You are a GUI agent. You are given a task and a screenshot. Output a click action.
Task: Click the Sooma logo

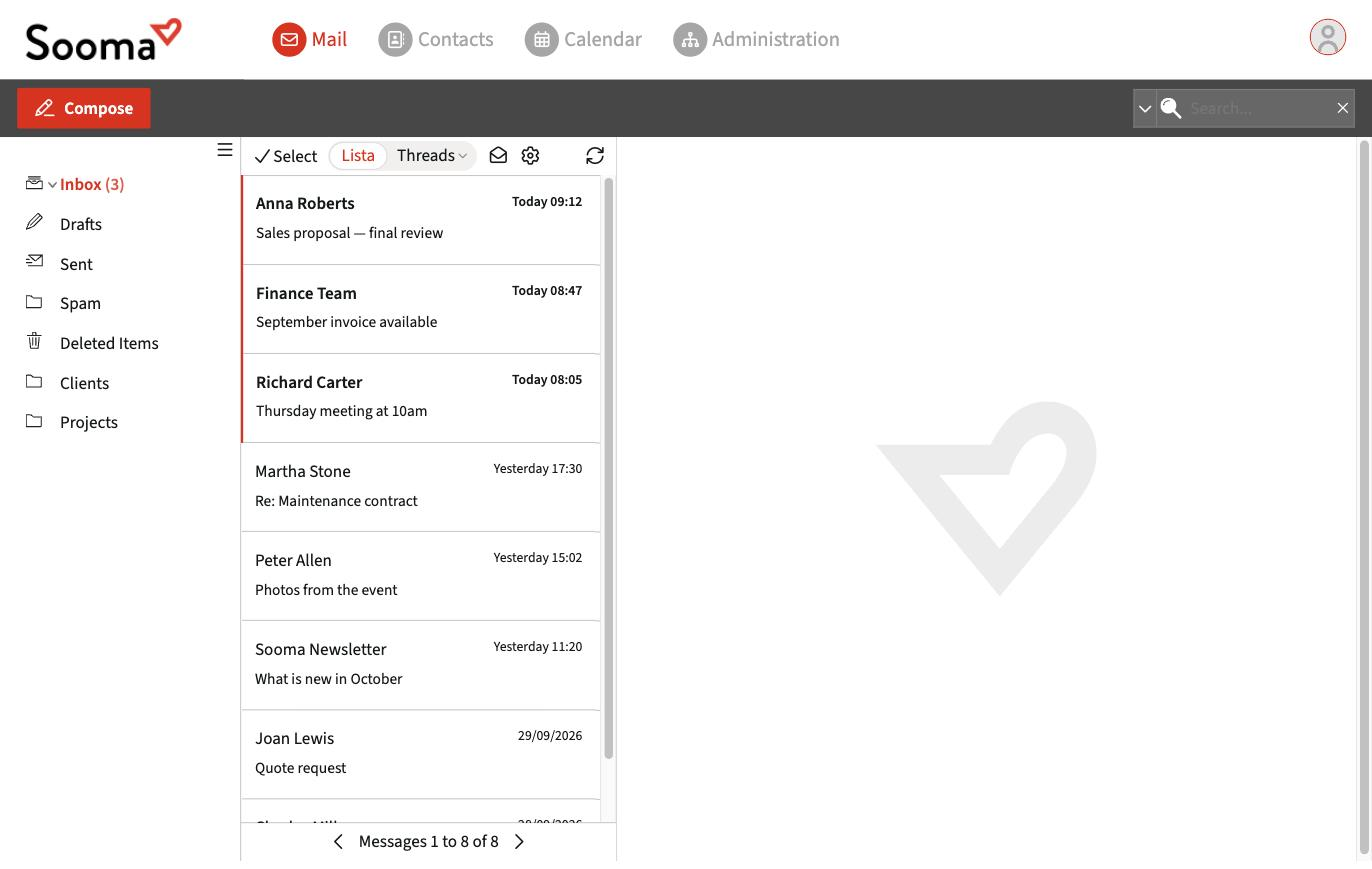[103, 39]
